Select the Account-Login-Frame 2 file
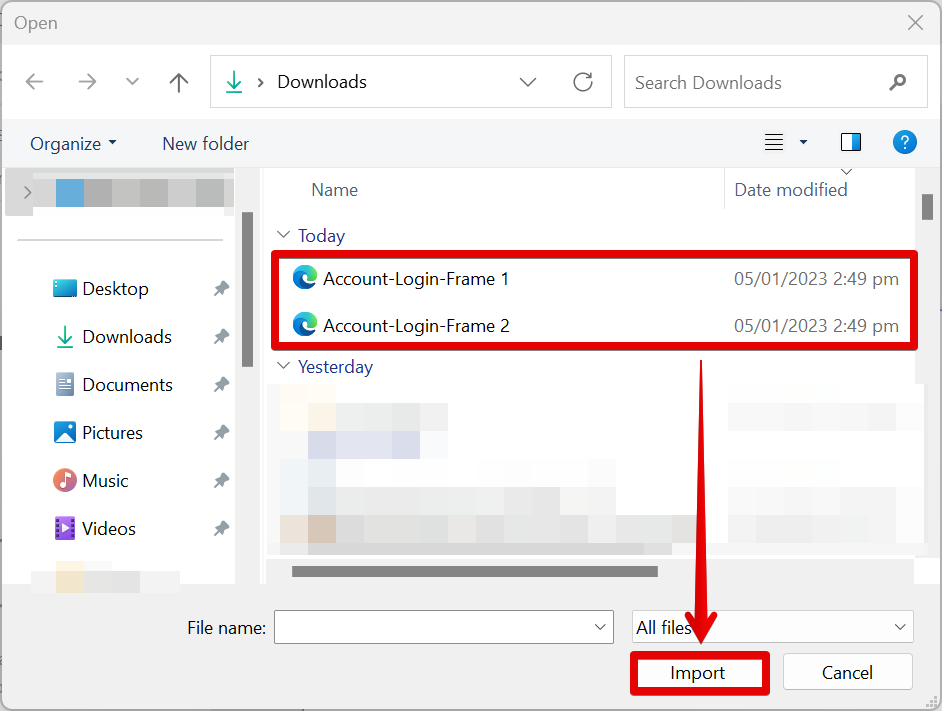This screenshot has height=711, width=942. point(415,326)
